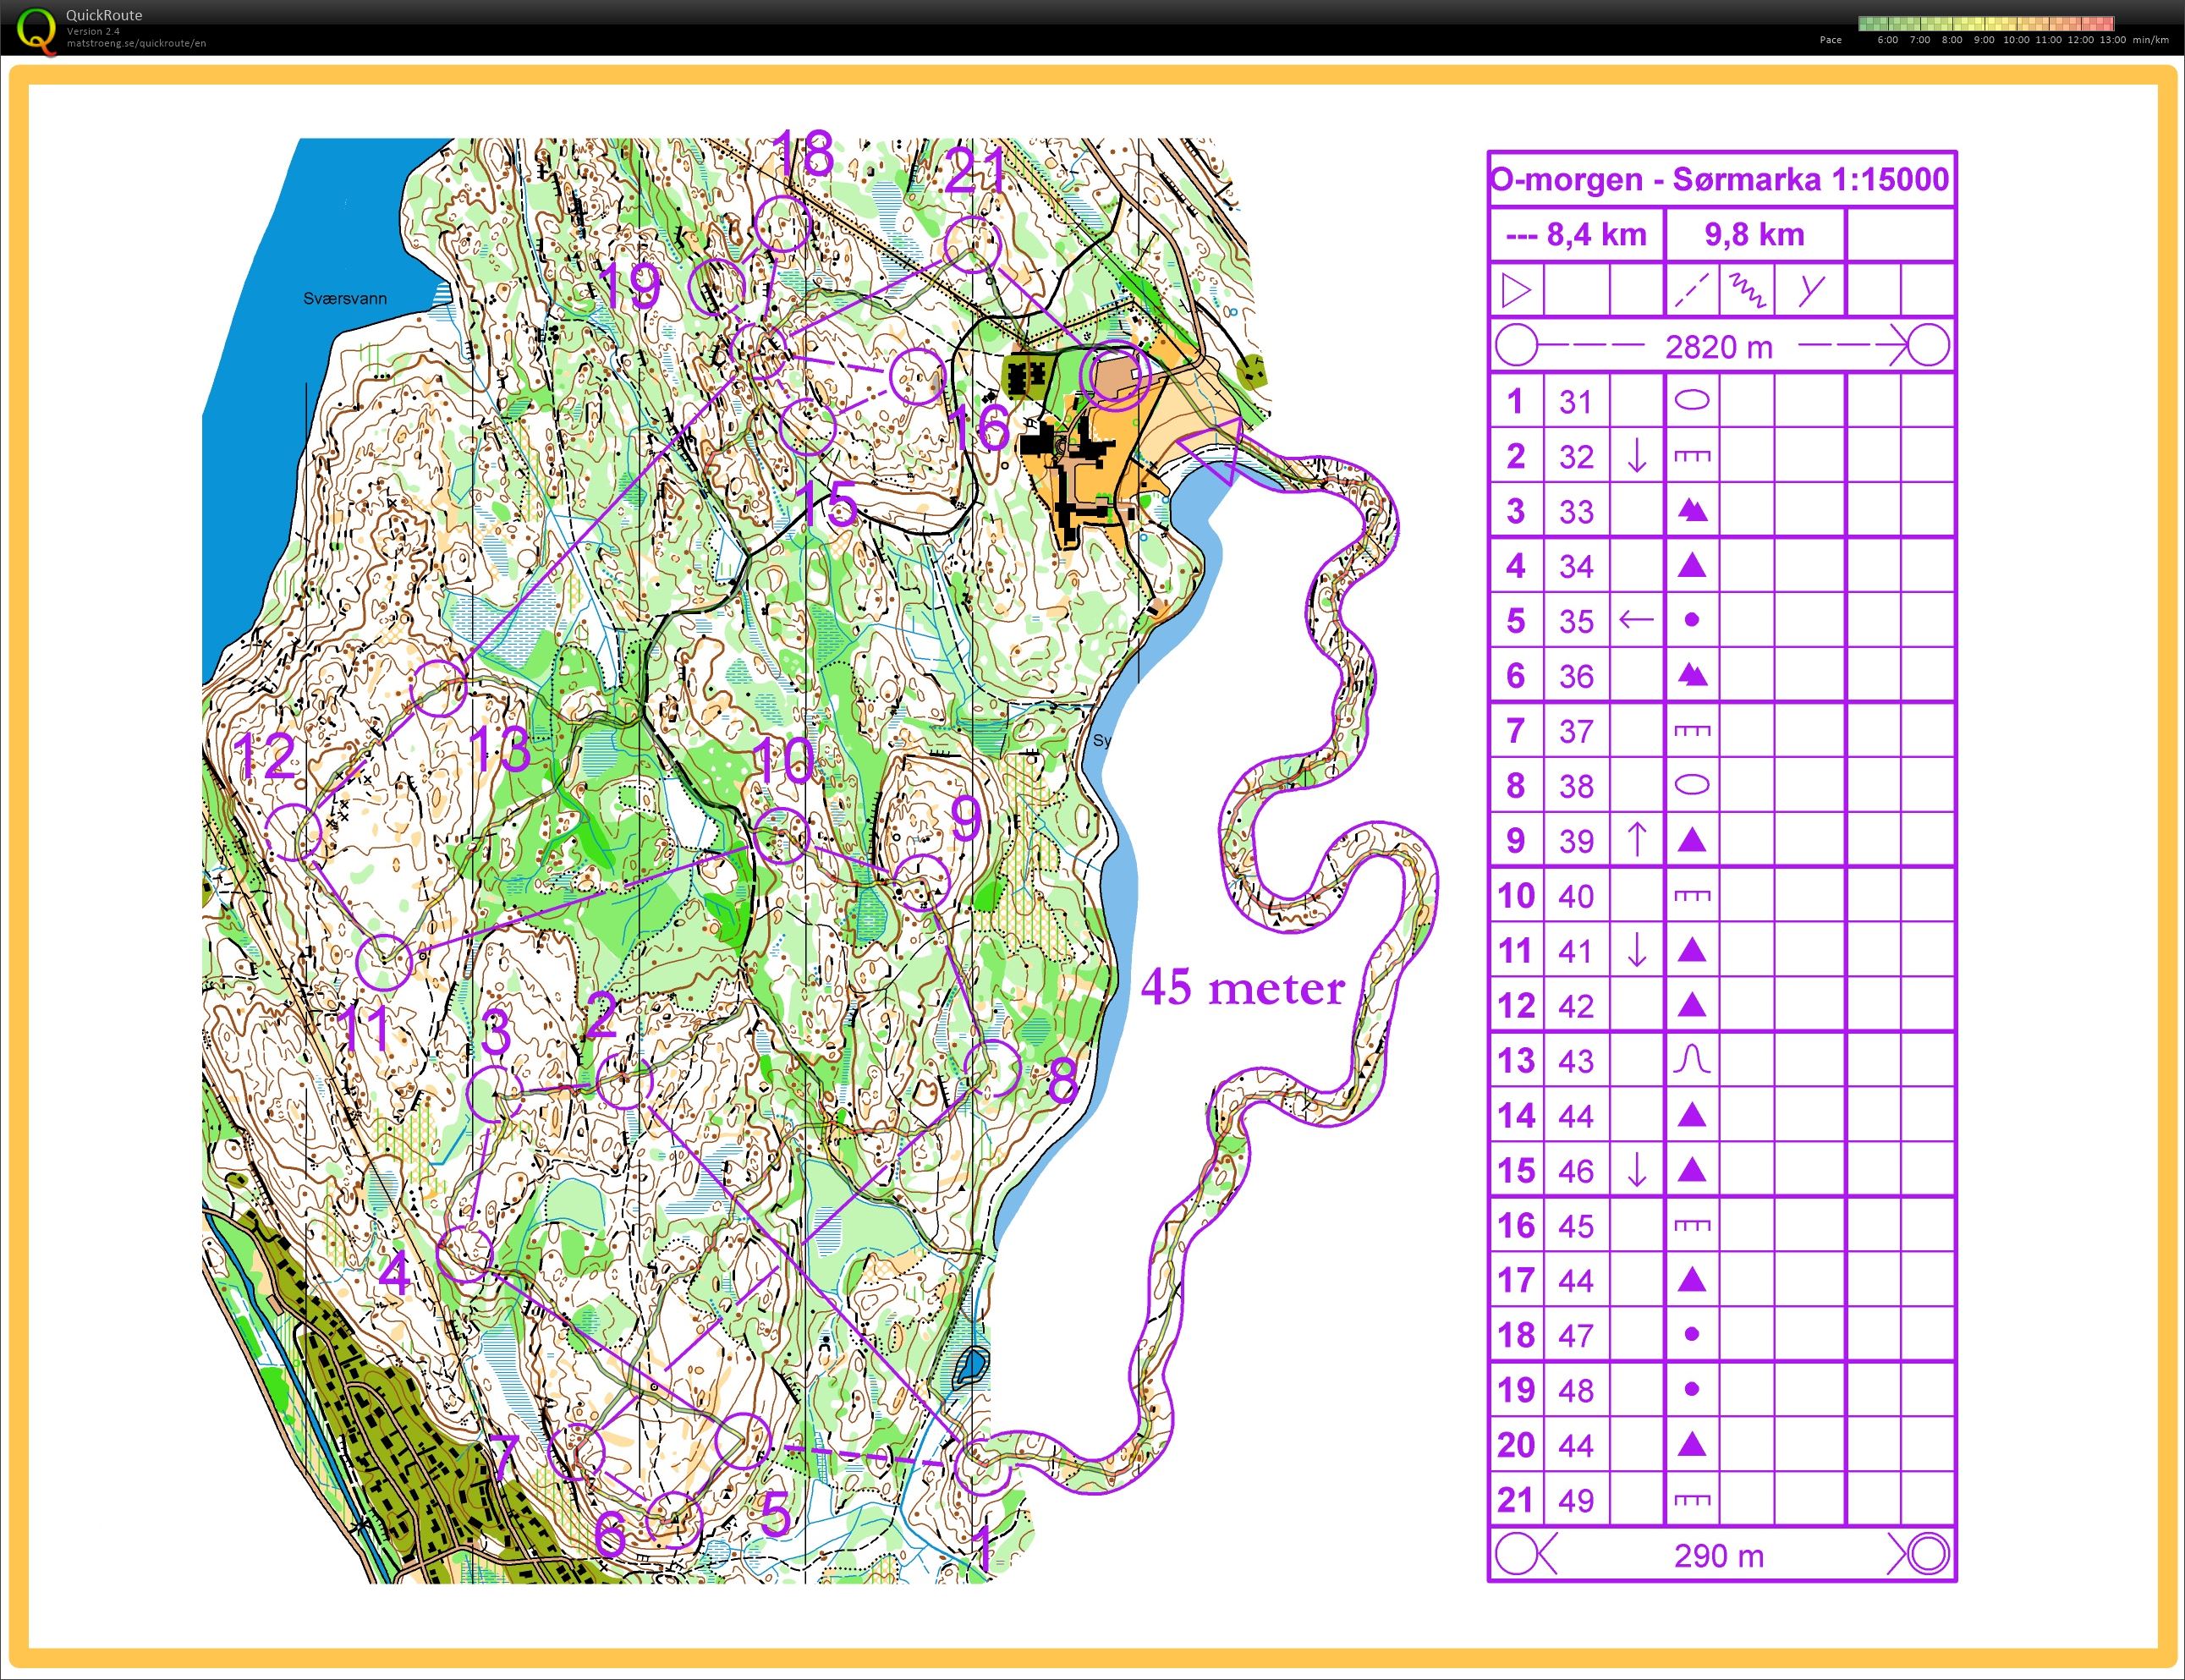The height and width of the screenshot is (1680, 2185).
Task: Select control circle 12 on the map
Action: click(x=294, y=832)
